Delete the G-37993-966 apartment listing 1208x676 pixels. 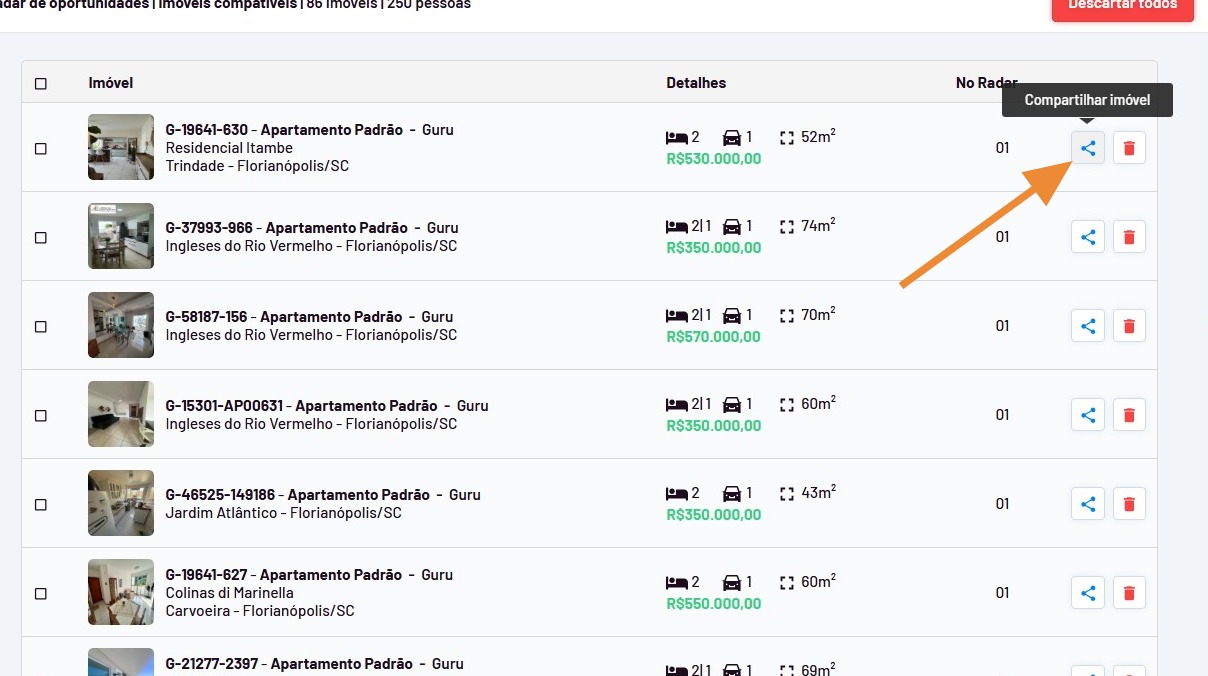(x=1129, y=237)
